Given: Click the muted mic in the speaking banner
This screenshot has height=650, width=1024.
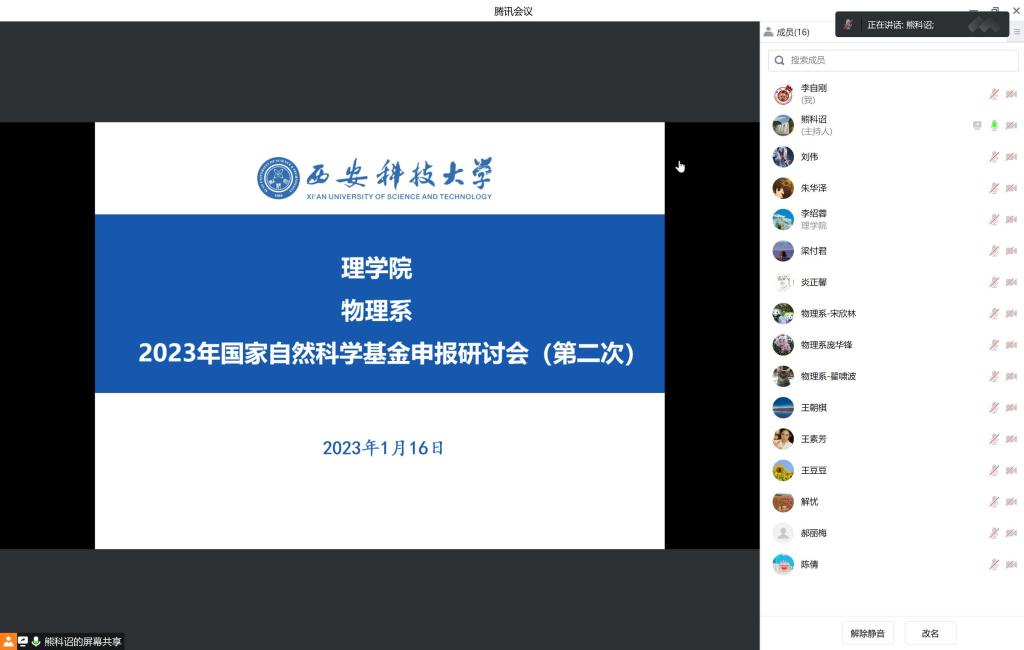Looking at the screenshot, I should point(848,24).
